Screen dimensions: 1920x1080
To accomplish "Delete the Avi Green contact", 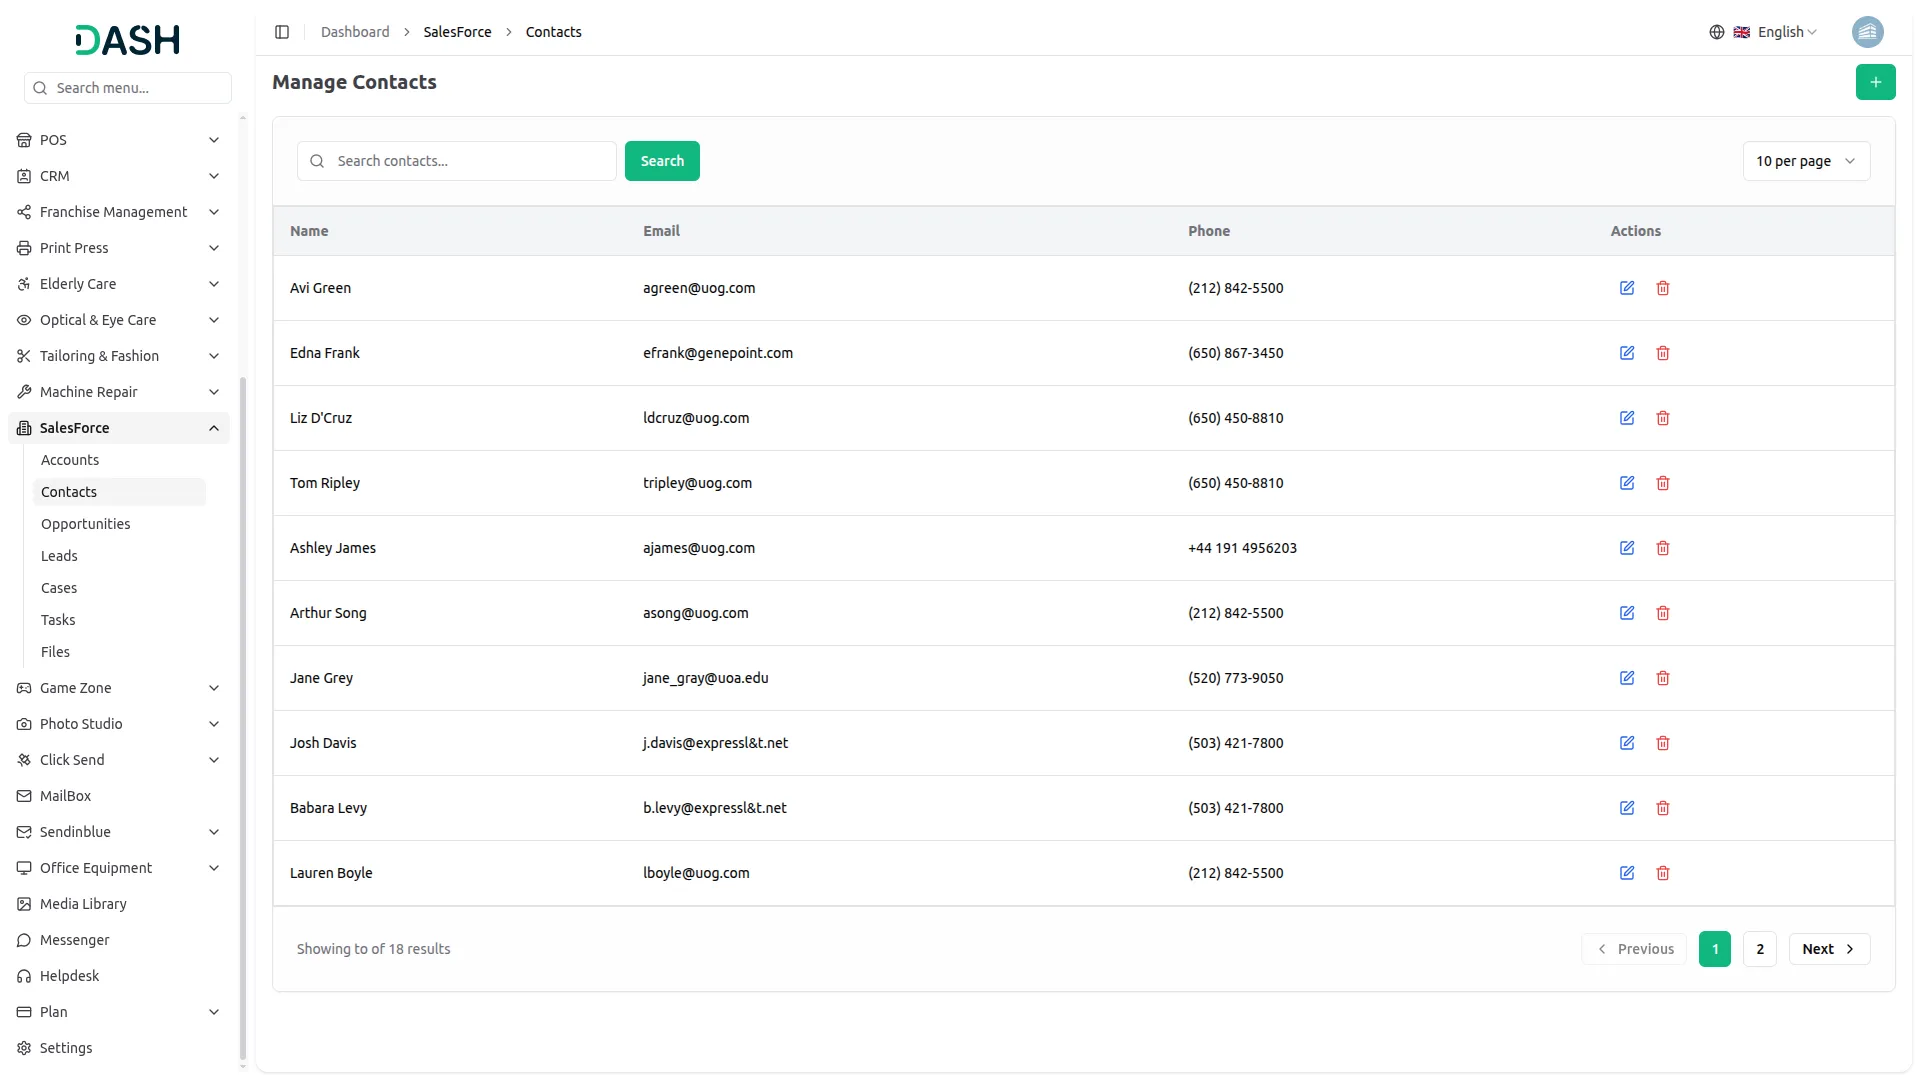I will pyautogui.click(x=1663, y=288).
